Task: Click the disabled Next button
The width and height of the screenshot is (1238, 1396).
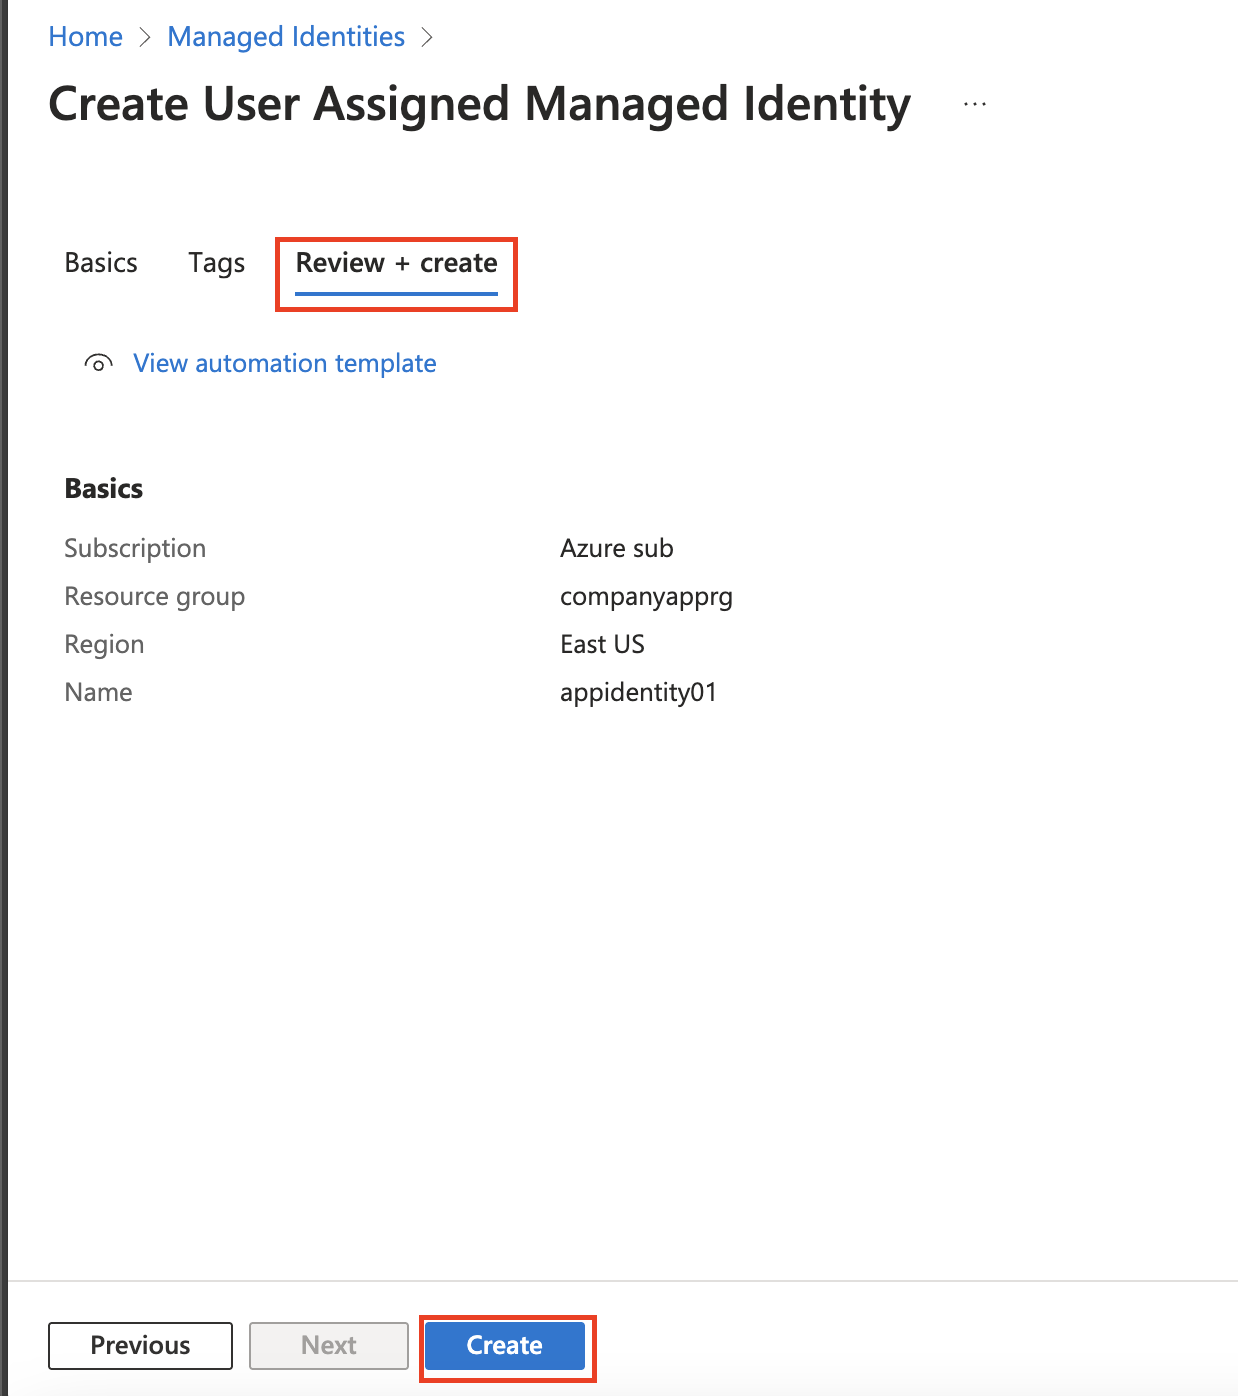Action: click(x=329, y=1346)
